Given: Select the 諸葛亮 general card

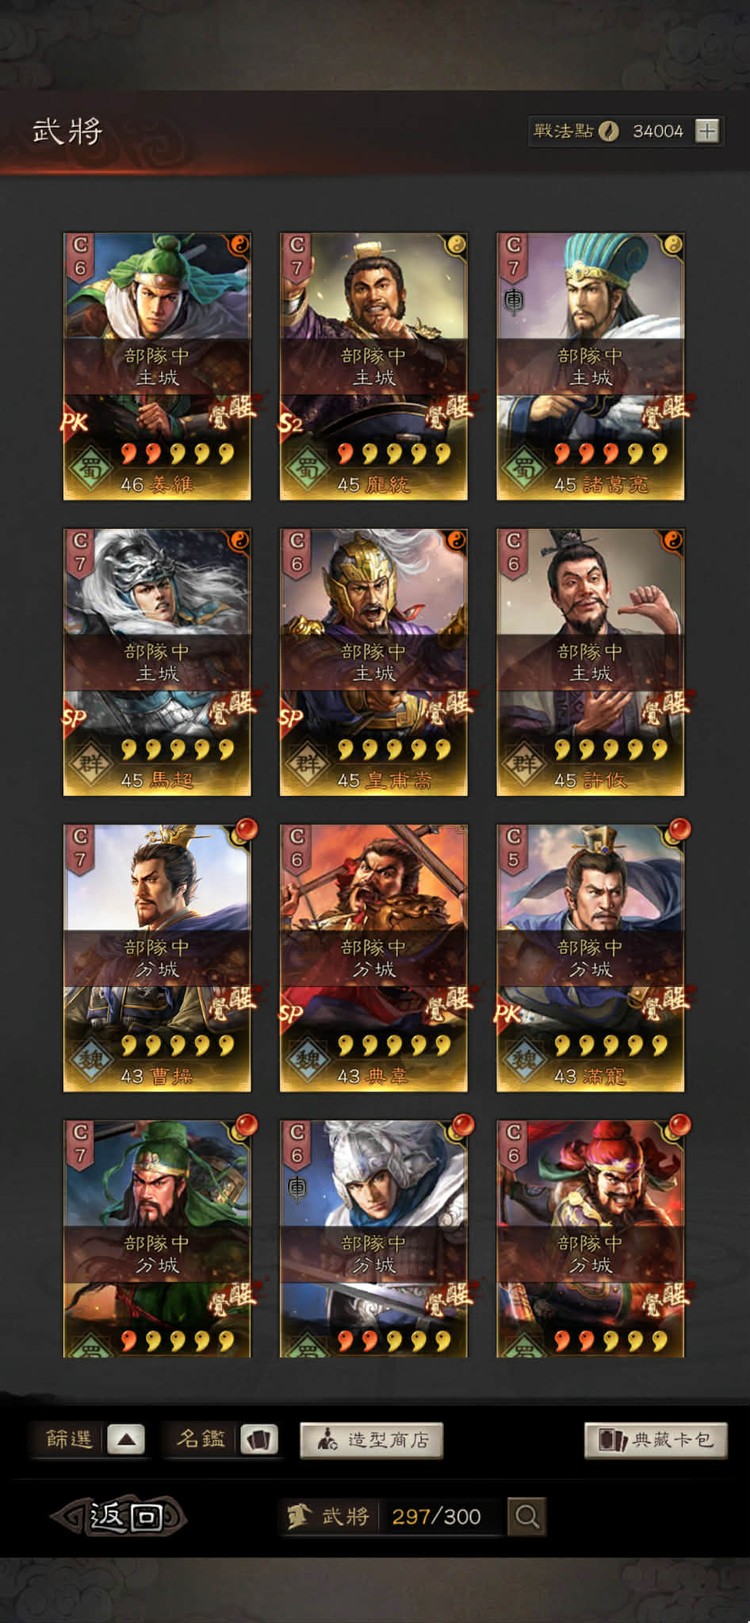Looking at the screenshot, I should pyautogui.click(x=590, y=366).
